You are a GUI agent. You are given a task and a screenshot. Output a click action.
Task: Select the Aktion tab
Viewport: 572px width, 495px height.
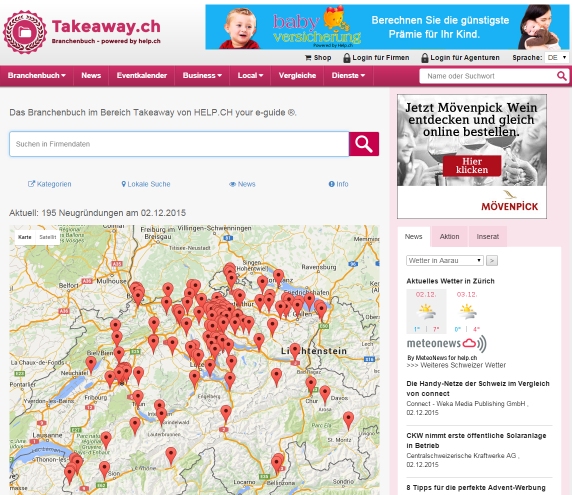coord(449,237)
